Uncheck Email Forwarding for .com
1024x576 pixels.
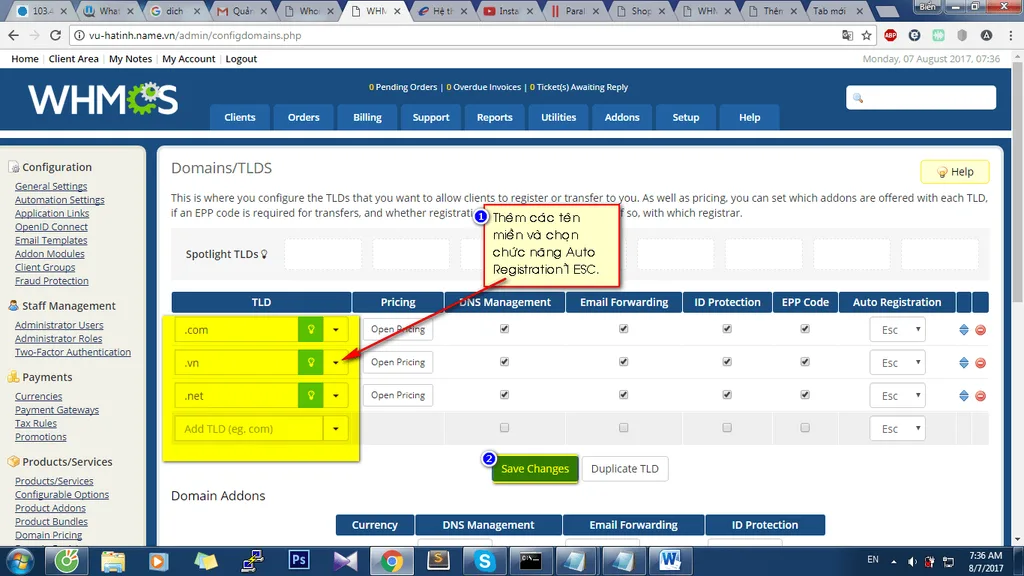[624, 329]
